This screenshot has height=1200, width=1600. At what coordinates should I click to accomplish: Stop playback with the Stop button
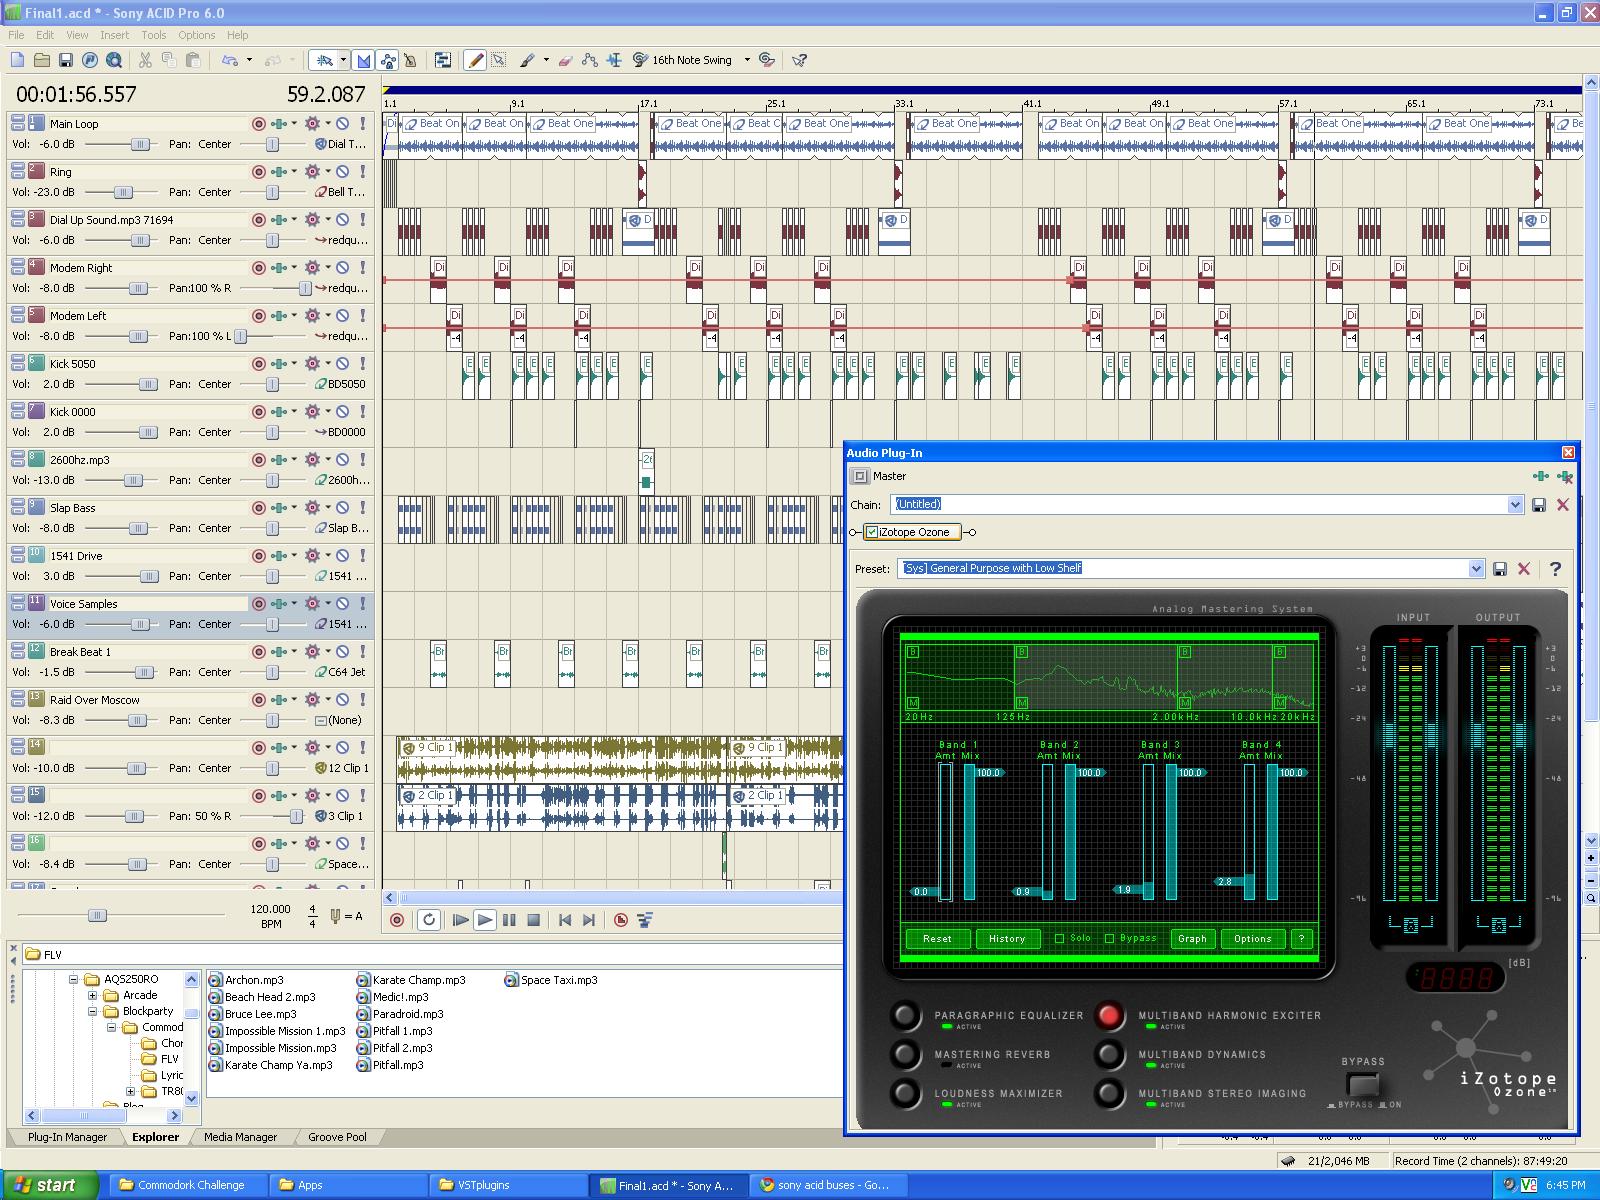pos(534,920)
